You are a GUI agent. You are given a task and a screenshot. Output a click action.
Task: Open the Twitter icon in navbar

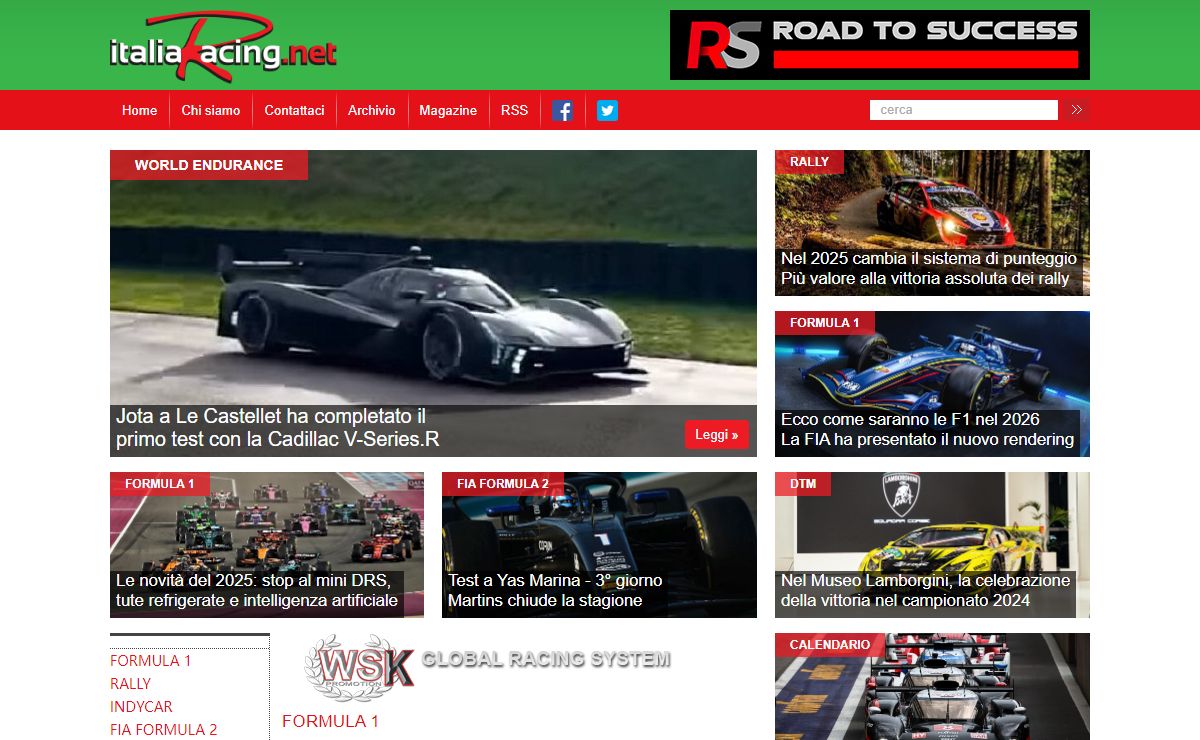click(x=607, y=111)
